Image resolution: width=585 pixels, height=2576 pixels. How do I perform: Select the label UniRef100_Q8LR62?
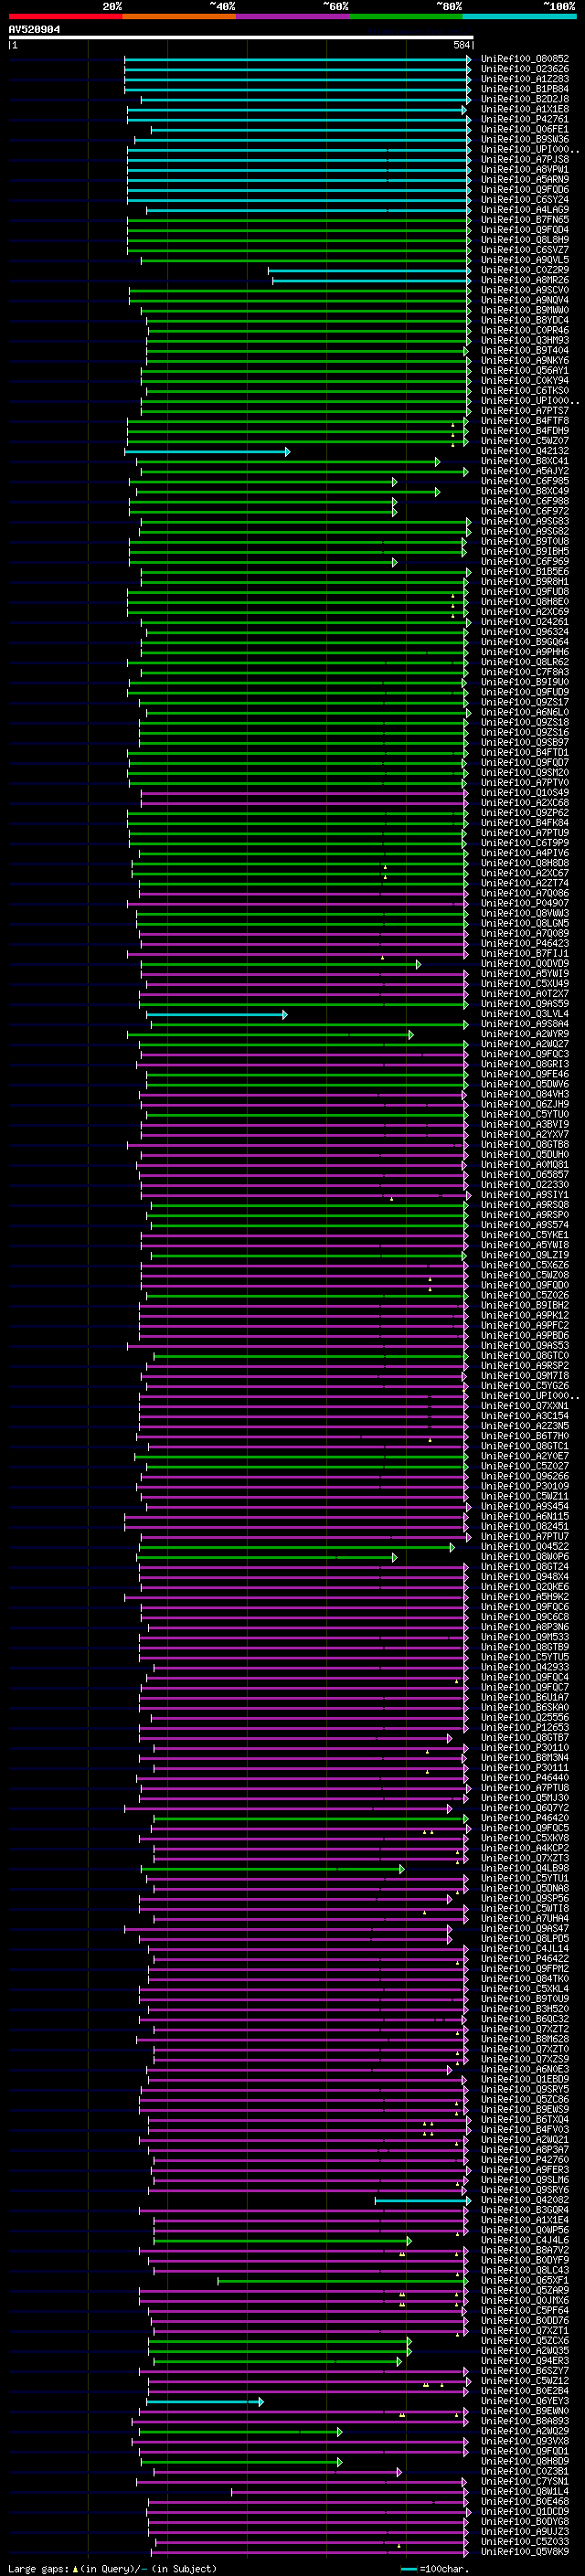click(x=524, y=662)
